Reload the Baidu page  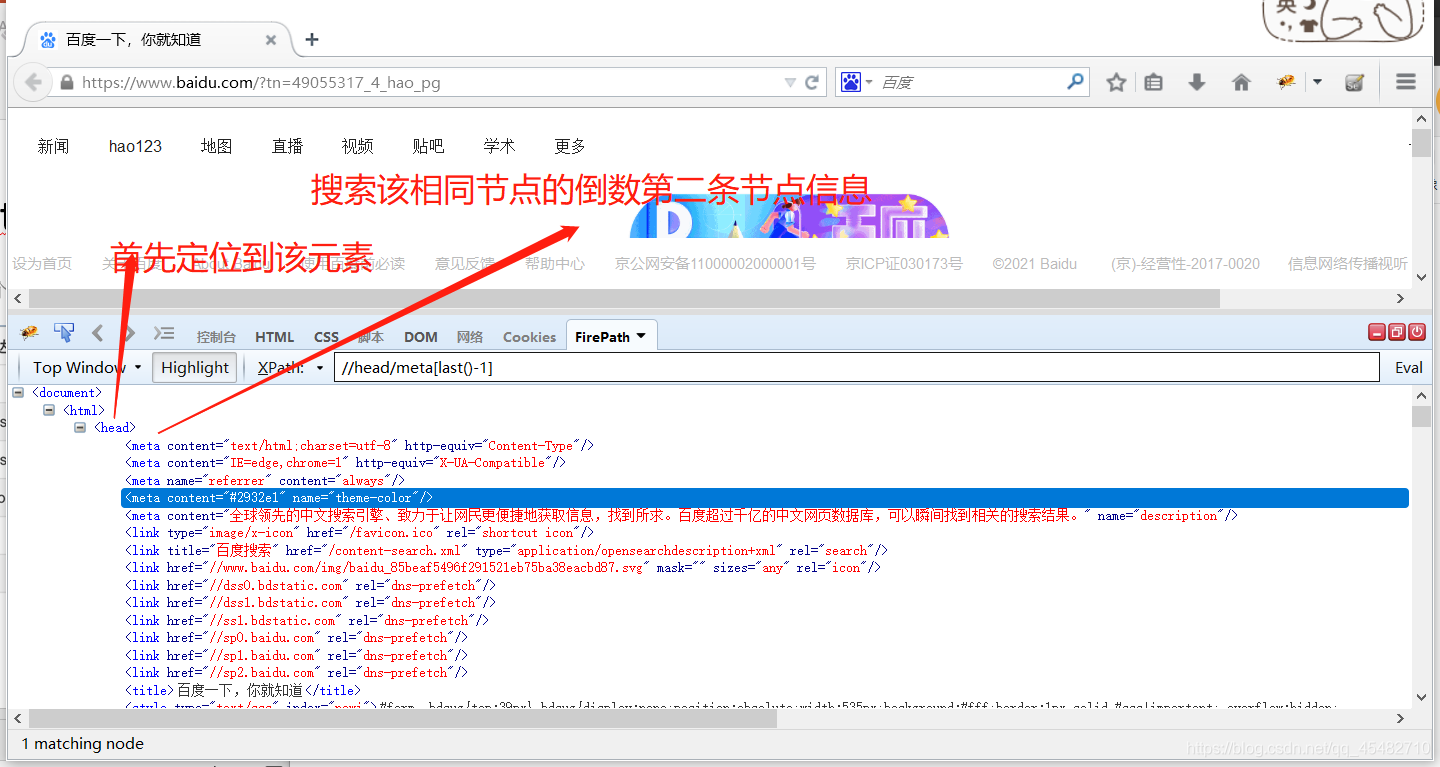(812, 82)
